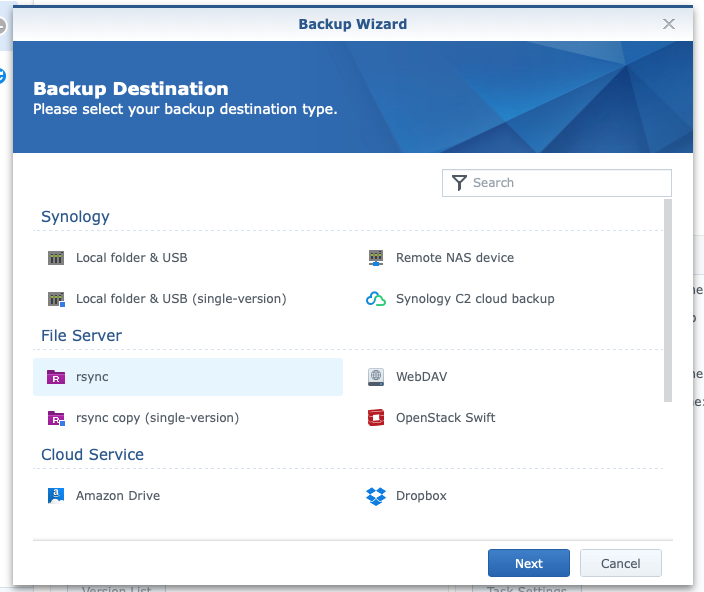This screenshot has width=704, height=592.
Task: Click the Amazon Drive label
Action: 118,496
